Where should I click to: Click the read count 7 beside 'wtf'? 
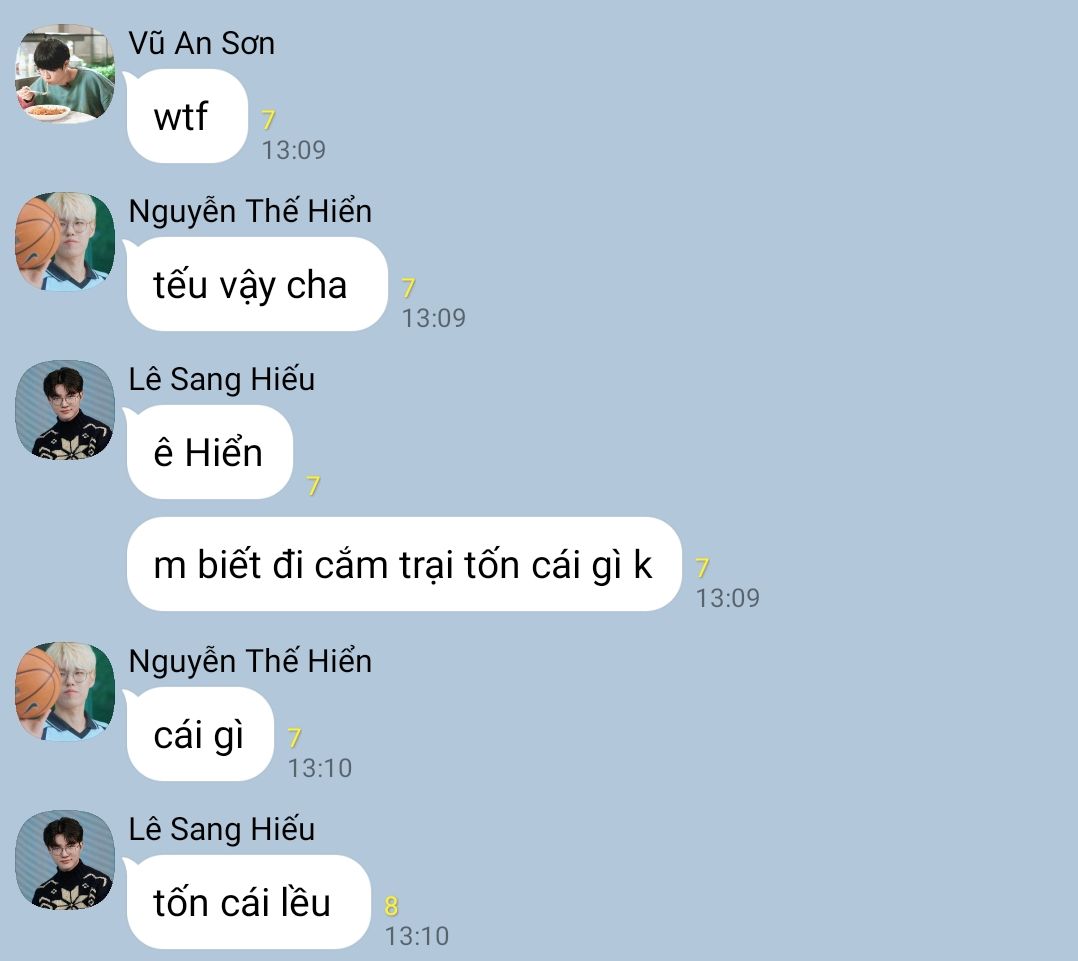[269, 120]
